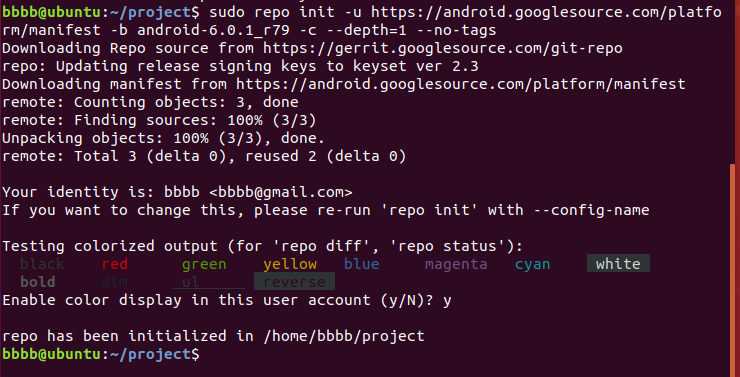740x377 pixels.
Task: Click the highlighted white color sample
Action: click(x=618, y=263)
